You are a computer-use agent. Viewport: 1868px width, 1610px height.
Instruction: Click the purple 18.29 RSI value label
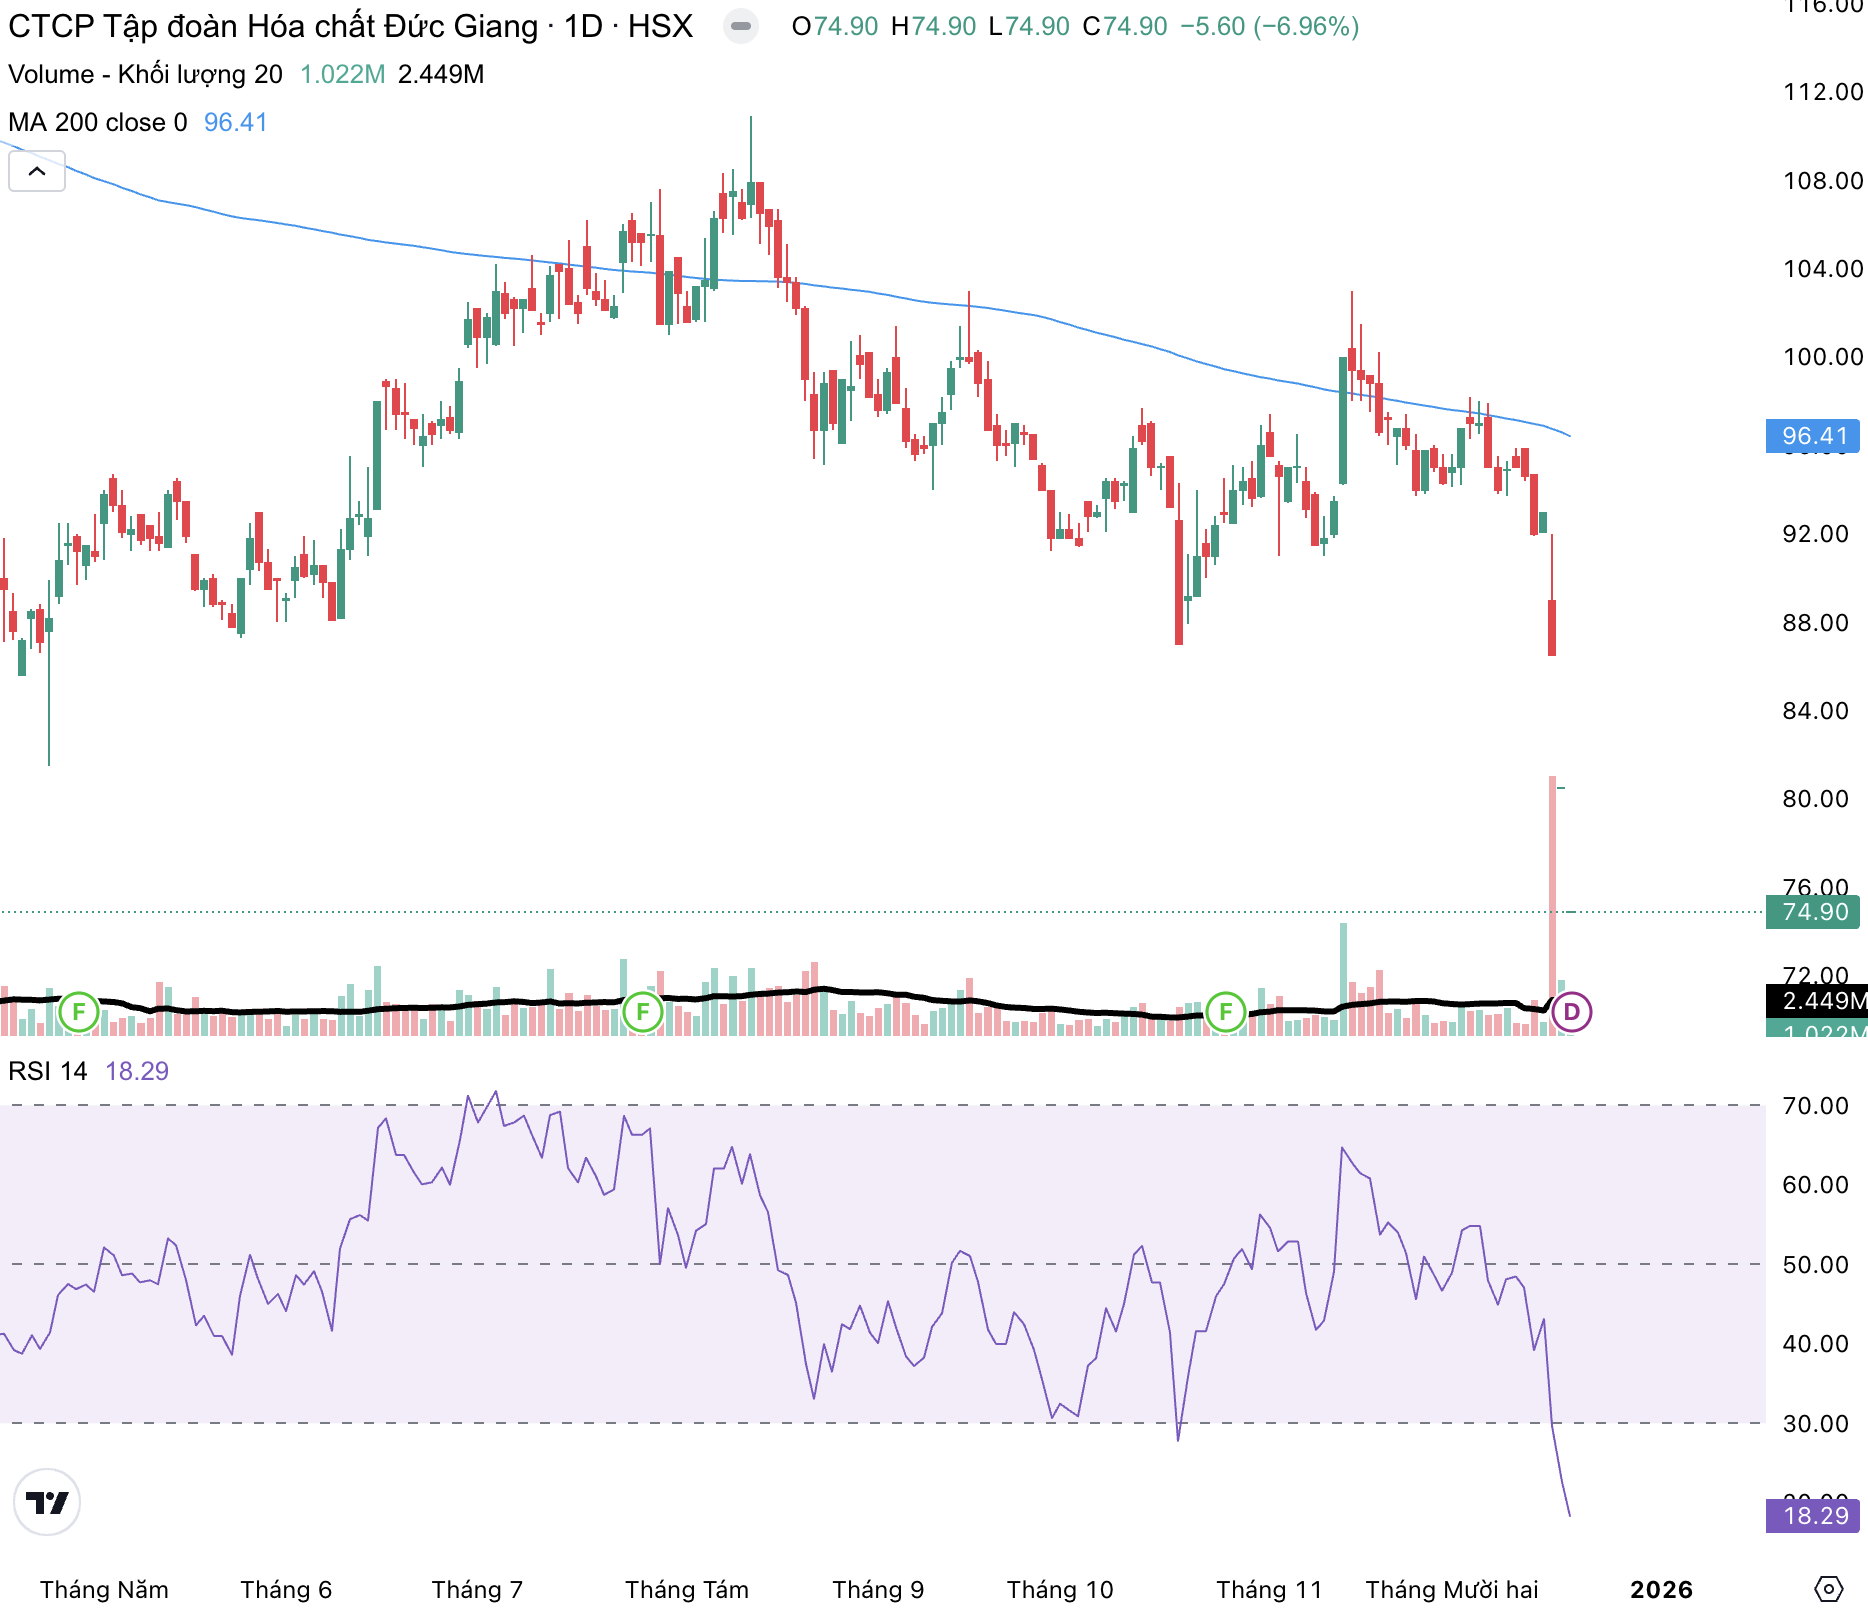pos(1813,1516)
